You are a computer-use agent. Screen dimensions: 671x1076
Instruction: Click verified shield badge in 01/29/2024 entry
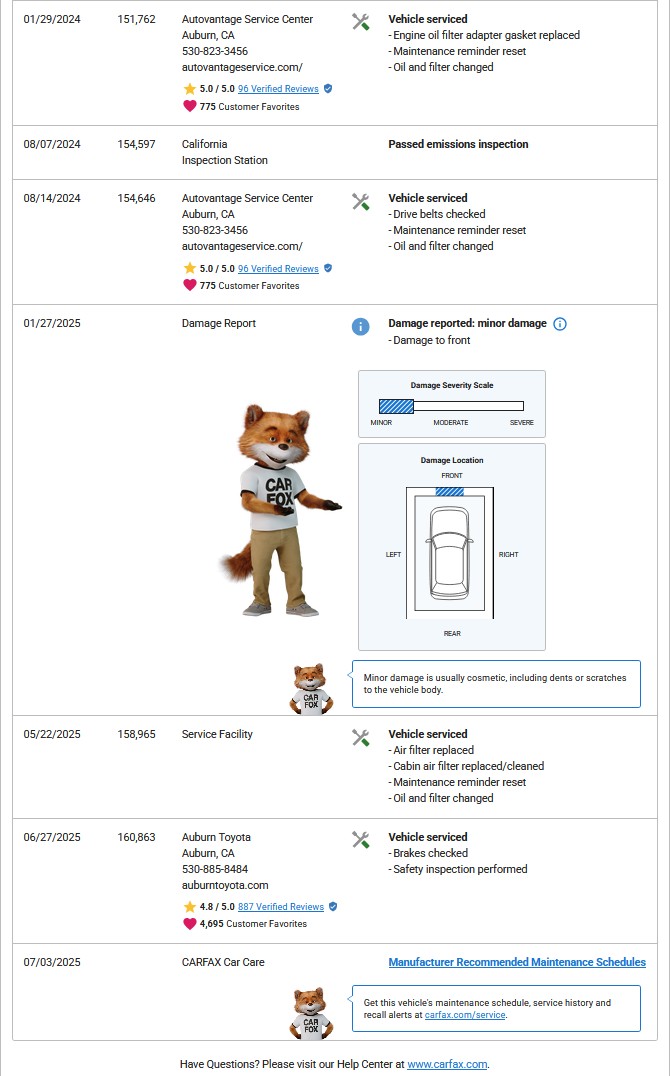click(x=328, y=89)
